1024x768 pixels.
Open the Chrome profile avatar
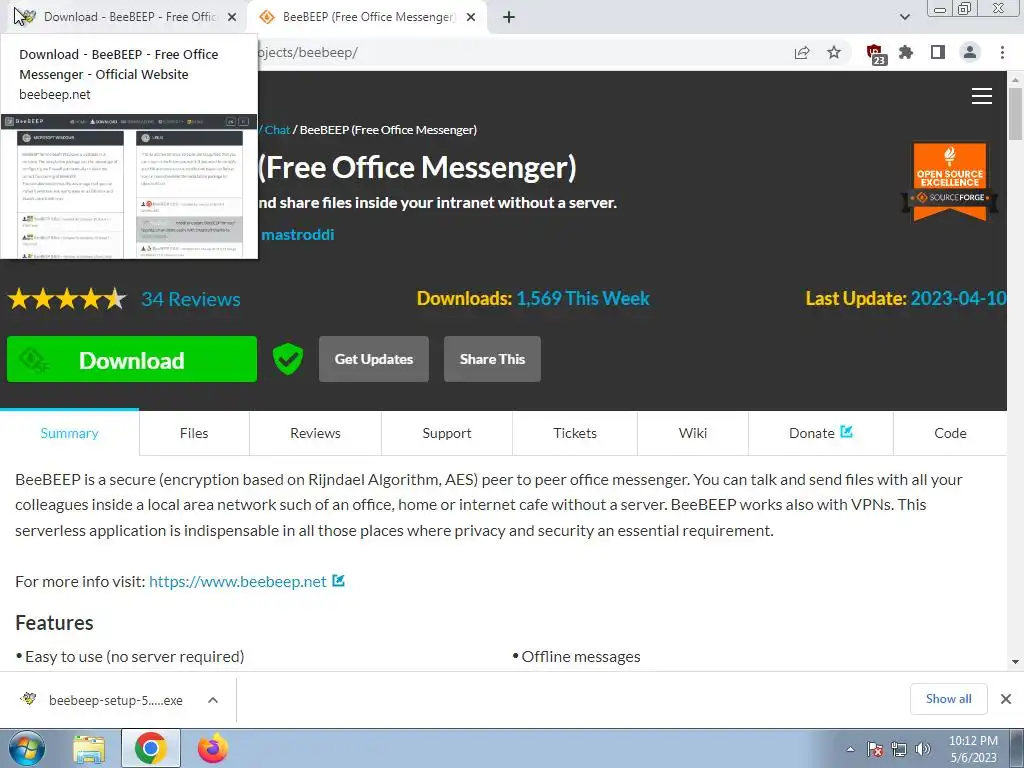[x=970, y=52]
